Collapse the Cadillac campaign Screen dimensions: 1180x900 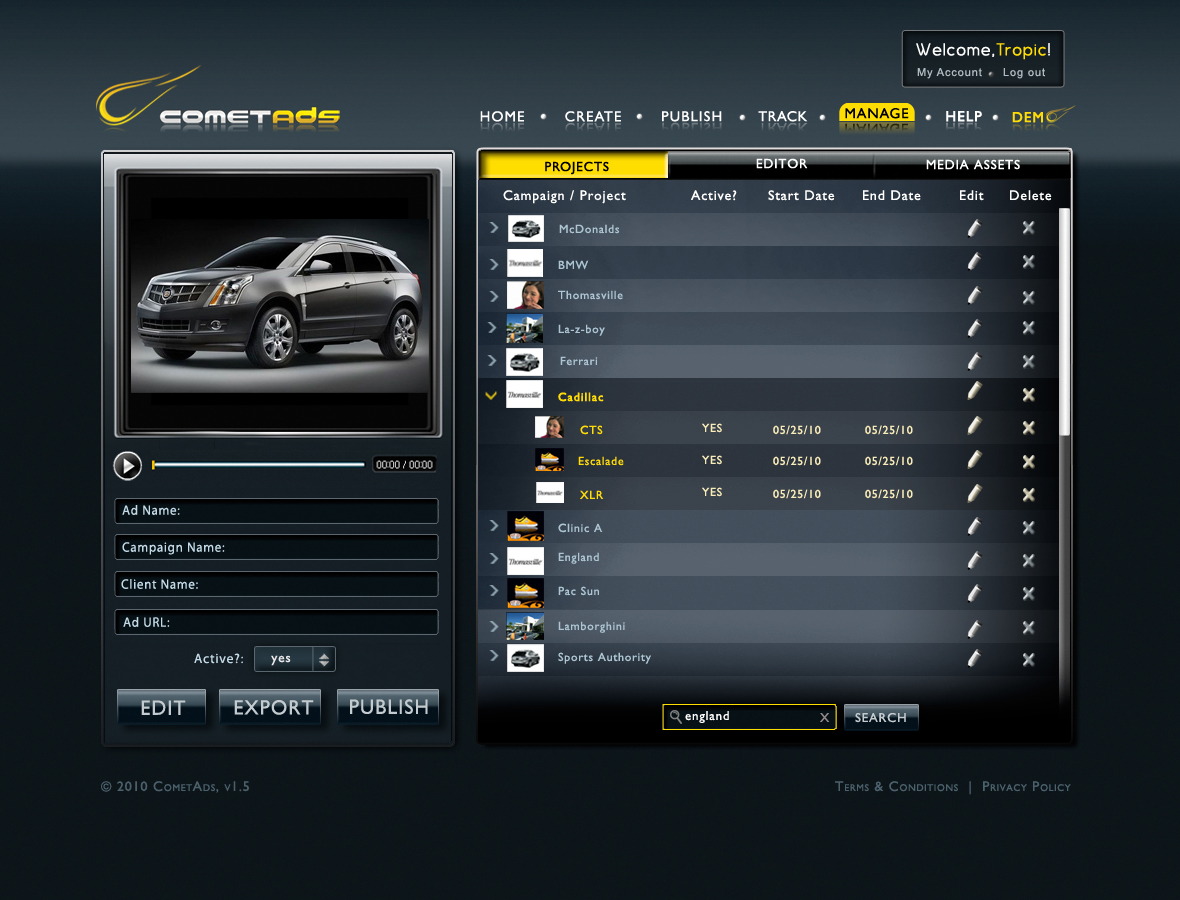[491, 395]
